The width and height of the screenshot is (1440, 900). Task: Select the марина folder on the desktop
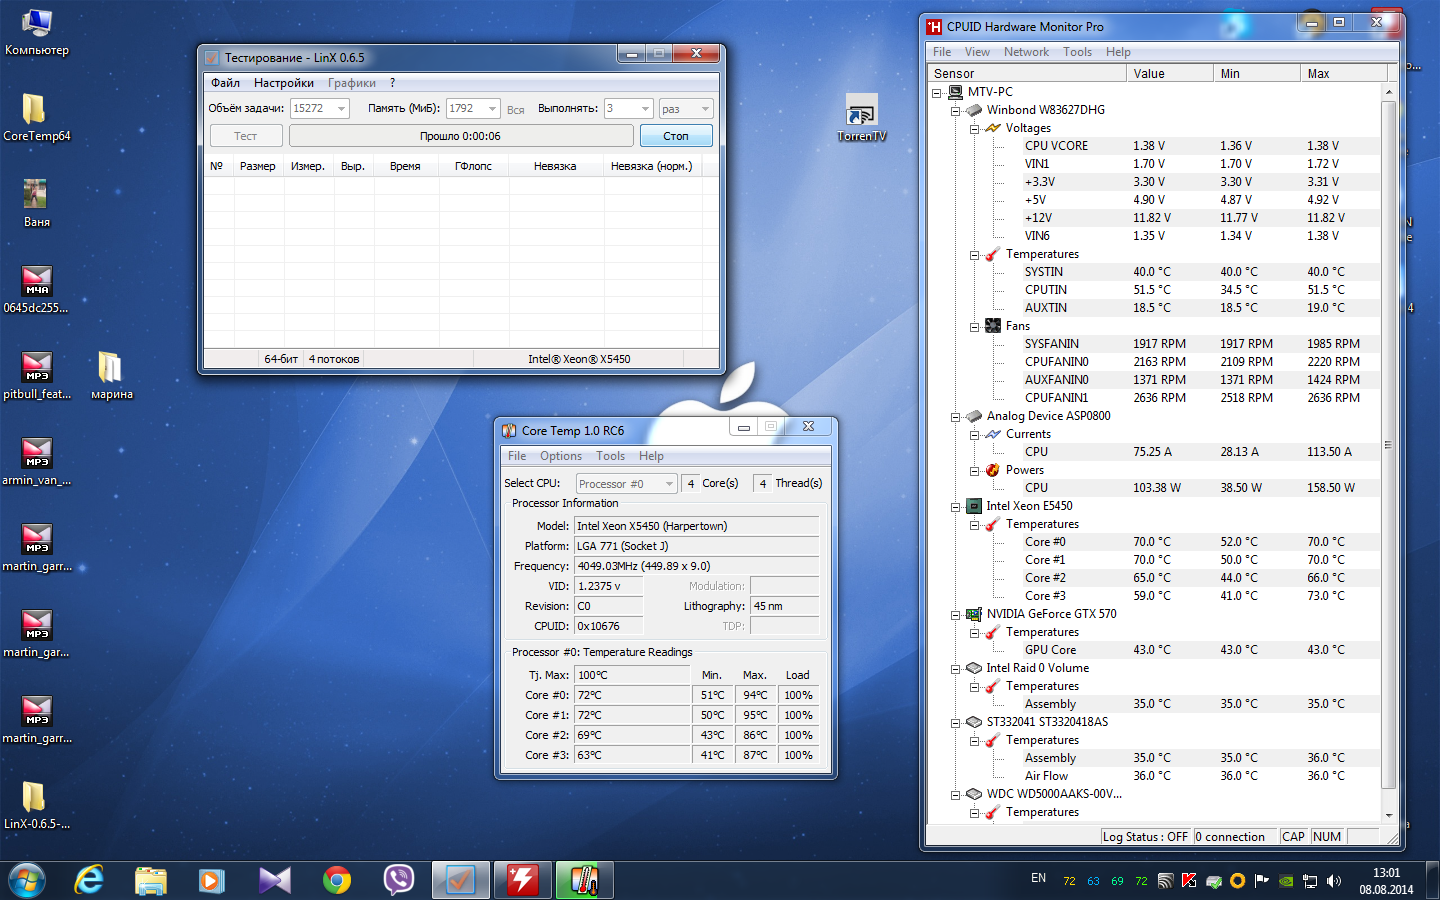(111, 376)
